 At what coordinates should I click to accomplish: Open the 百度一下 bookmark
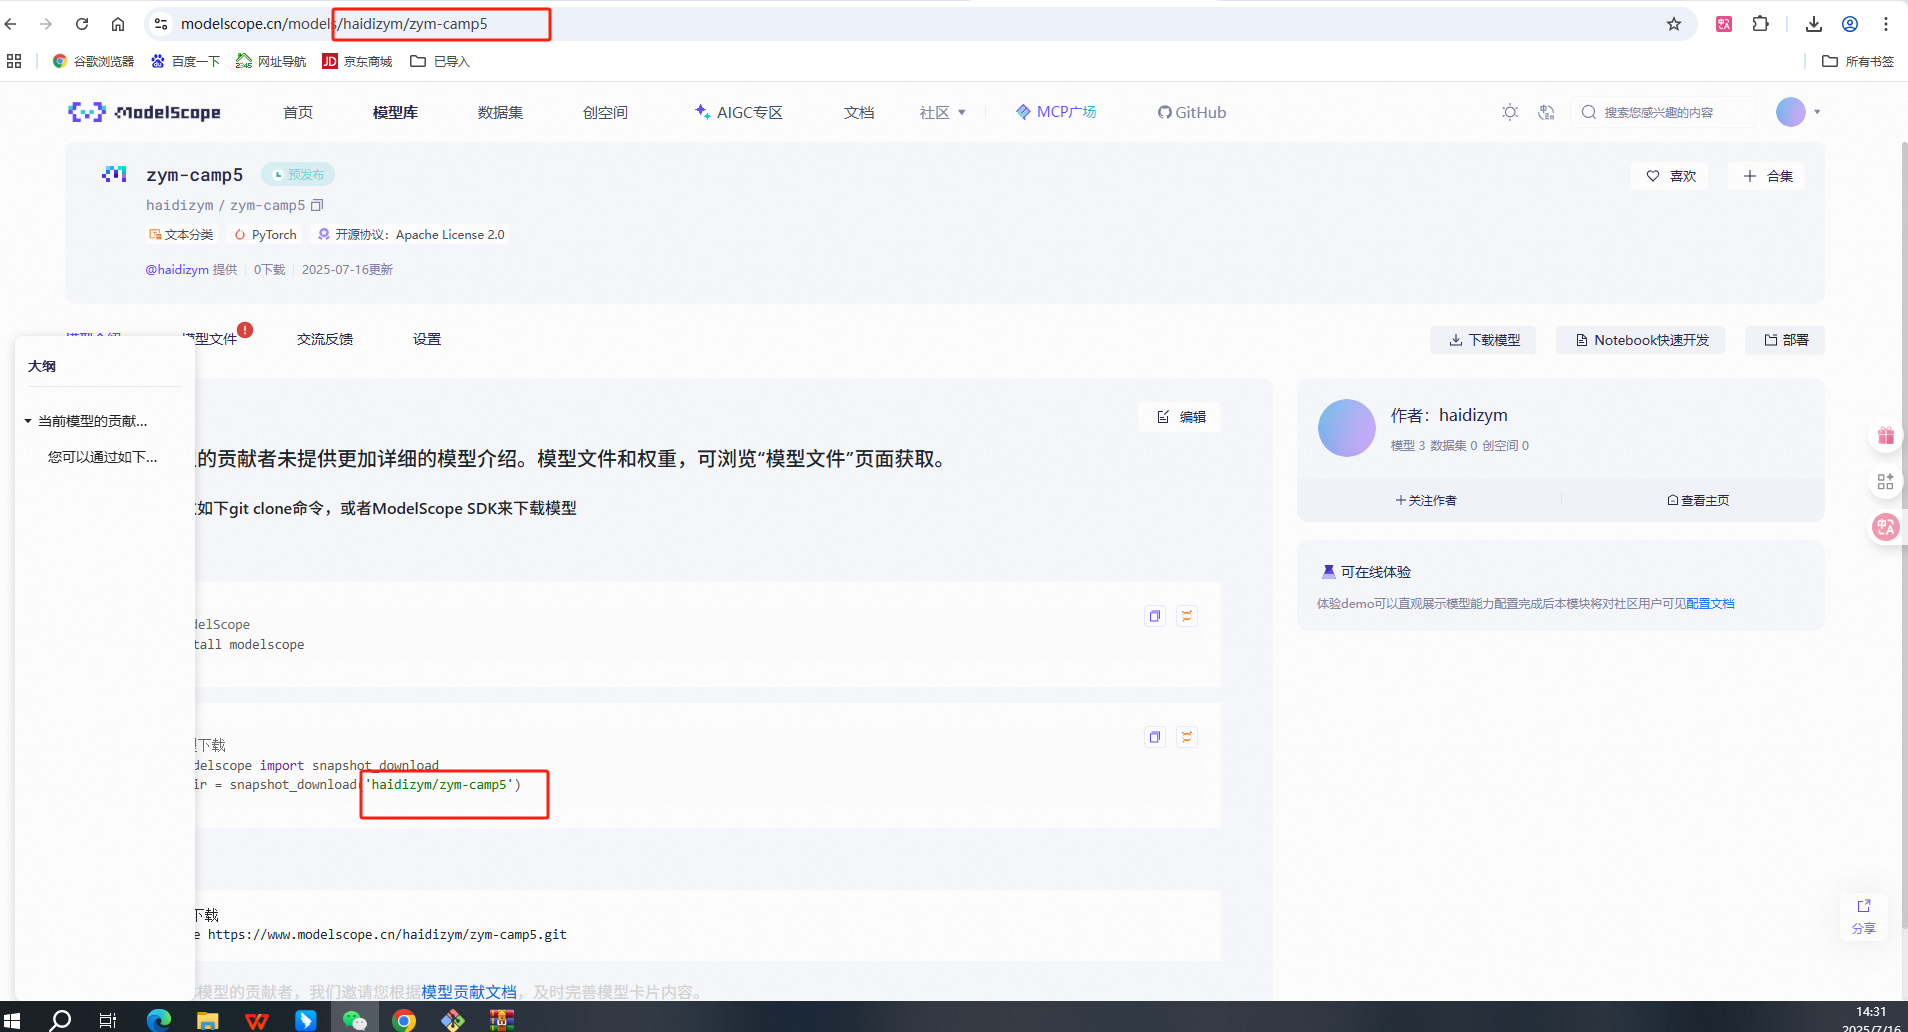pos(185,61)
